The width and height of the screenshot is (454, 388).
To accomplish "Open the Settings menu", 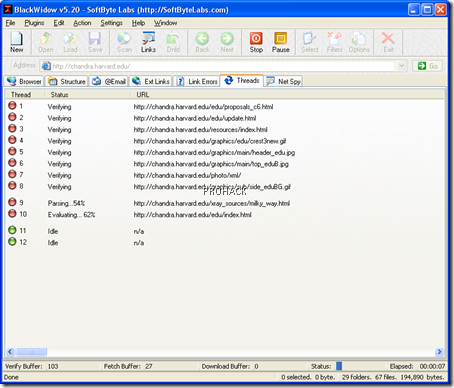I will click(112, 23).
